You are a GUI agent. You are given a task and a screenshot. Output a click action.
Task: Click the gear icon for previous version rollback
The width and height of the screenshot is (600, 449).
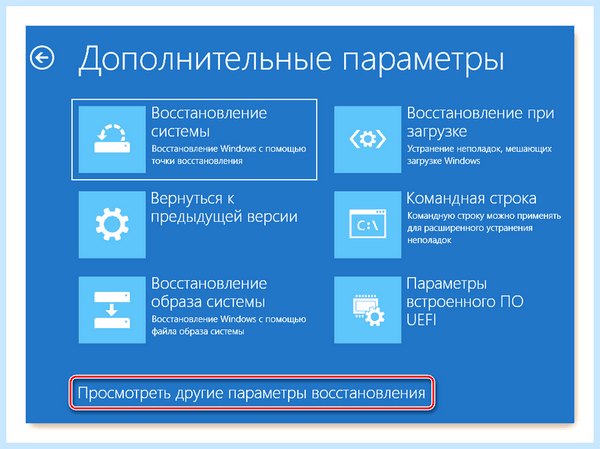point(112,224)
